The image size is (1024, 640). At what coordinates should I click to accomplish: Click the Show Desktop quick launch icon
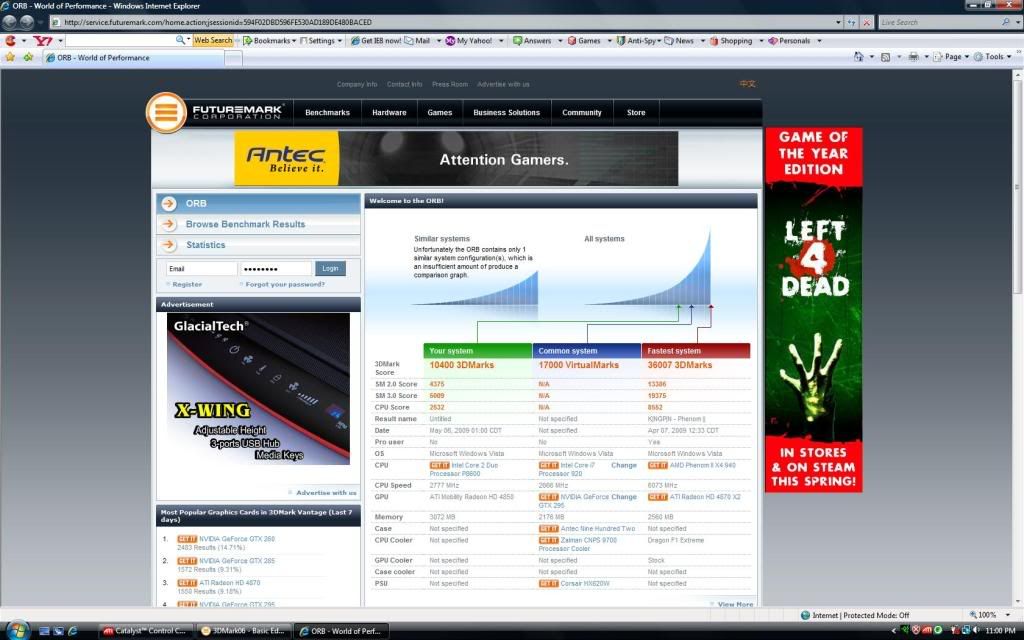pyautogui.click(x=44, y=631)
